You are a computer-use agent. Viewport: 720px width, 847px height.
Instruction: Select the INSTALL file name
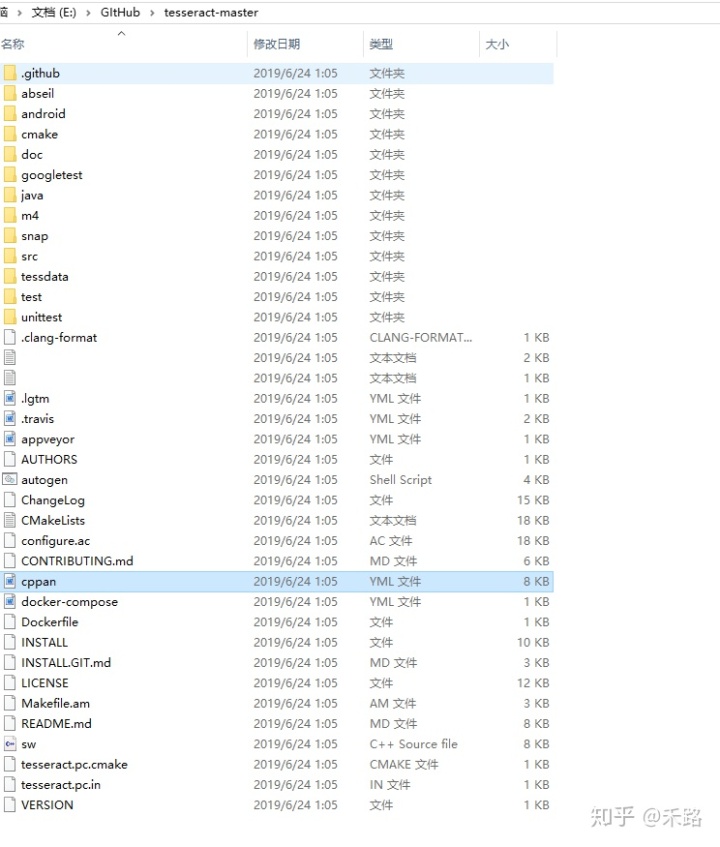tap(44, 642)
